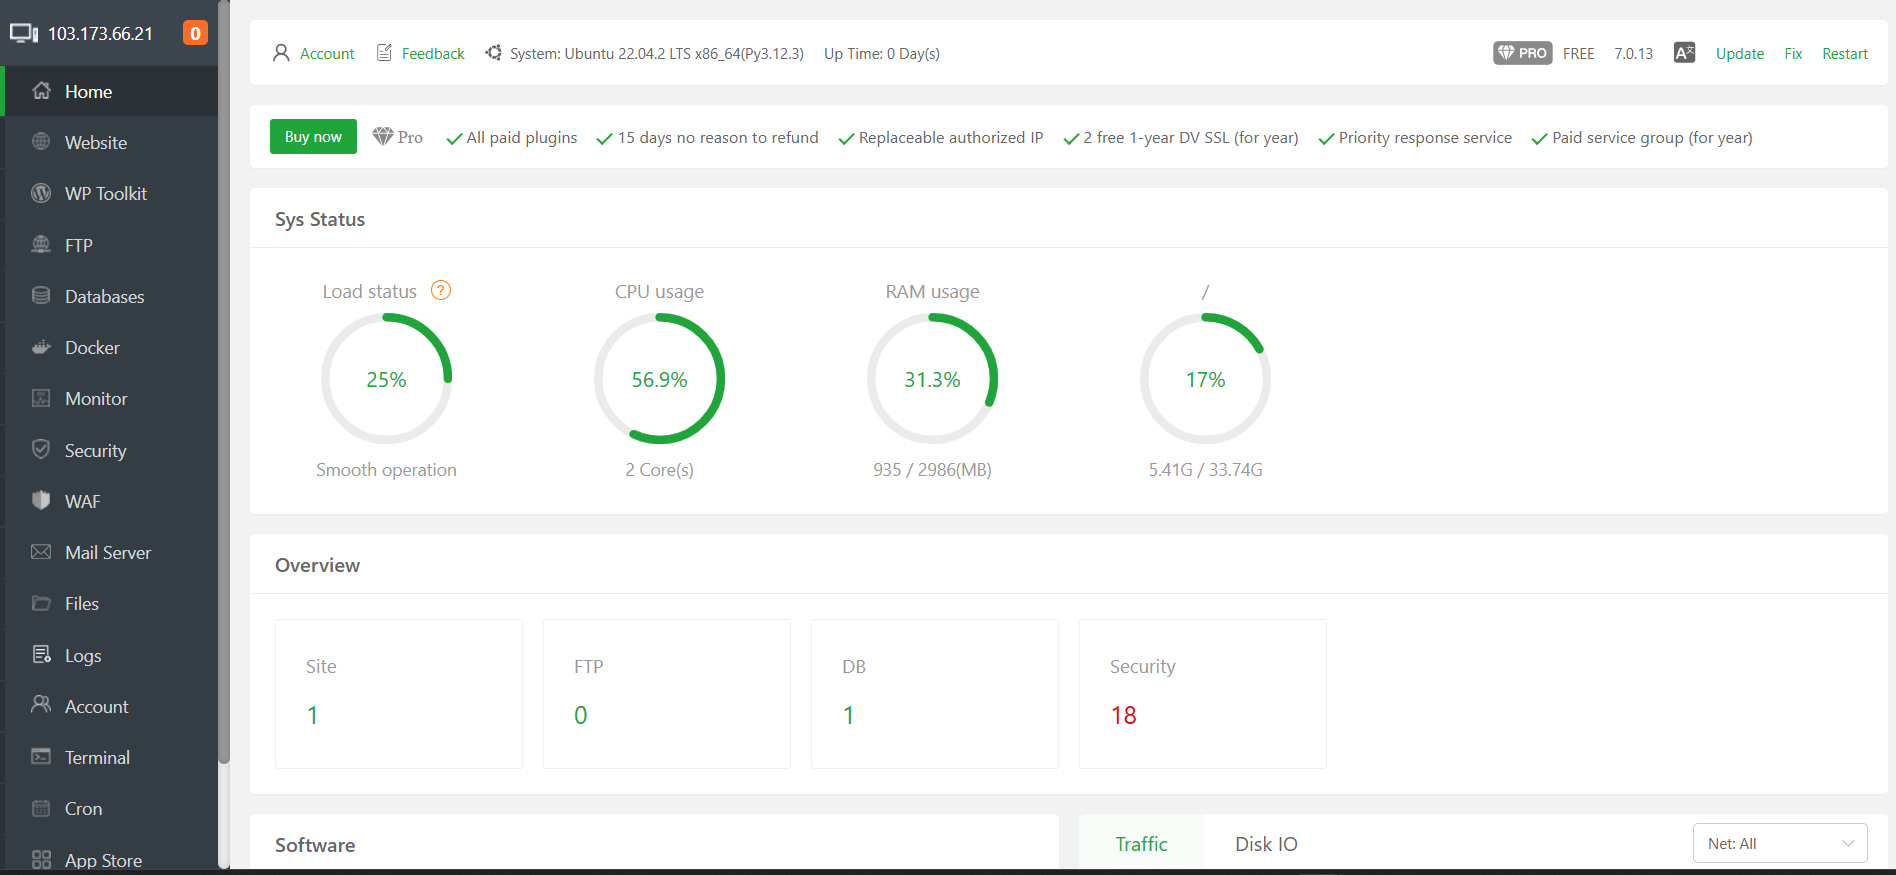Click the Databases stack icon
Image resolution: width=1896 pixels, height=875 pixels.
[41, 296]
